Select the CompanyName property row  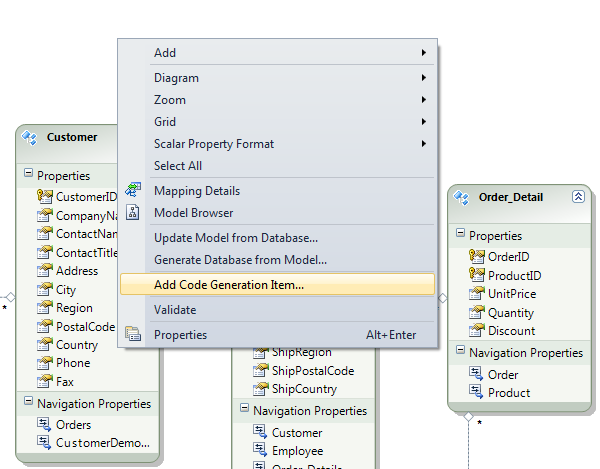(x=77, y=215)
